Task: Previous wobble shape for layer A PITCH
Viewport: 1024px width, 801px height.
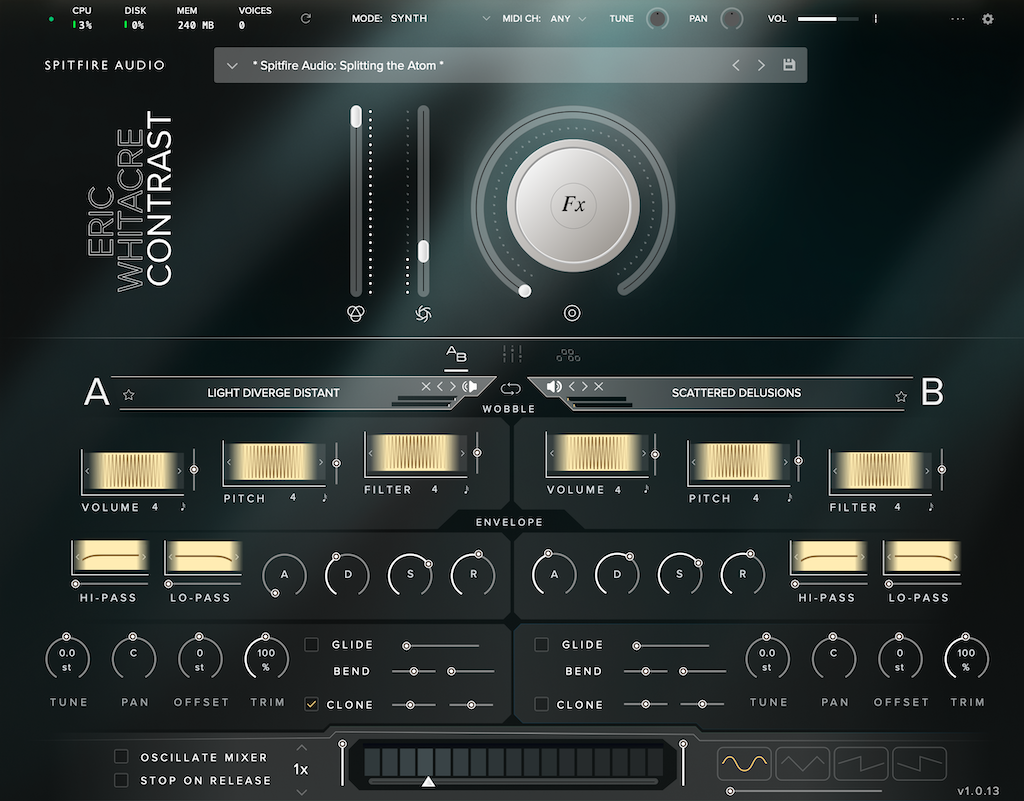Action: (229, 462)
